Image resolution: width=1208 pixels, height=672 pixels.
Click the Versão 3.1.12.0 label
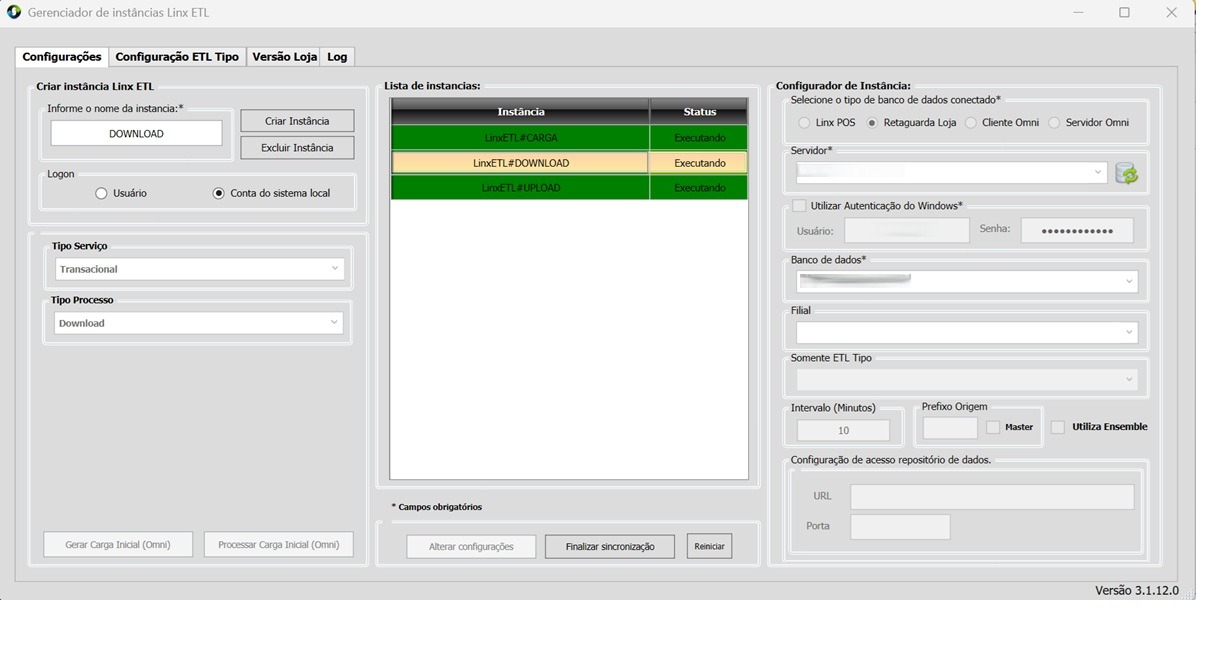tap(1137, 591)
